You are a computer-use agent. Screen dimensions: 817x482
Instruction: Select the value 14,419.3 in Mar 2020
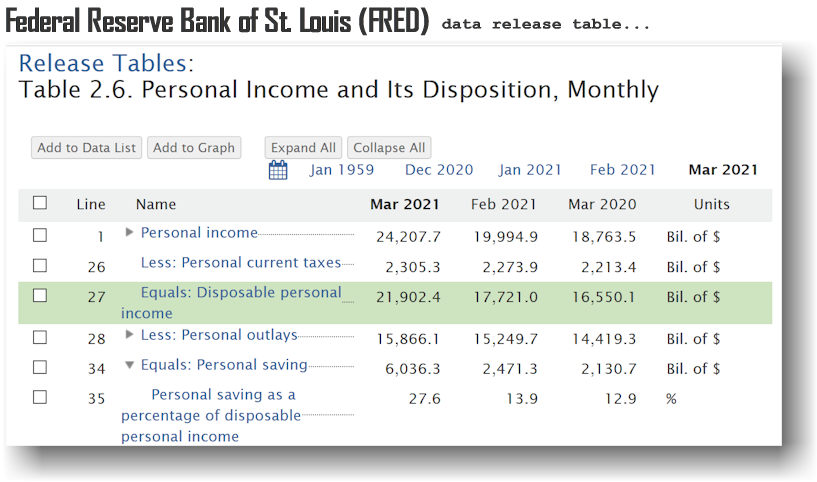click(x=604, y=339)
